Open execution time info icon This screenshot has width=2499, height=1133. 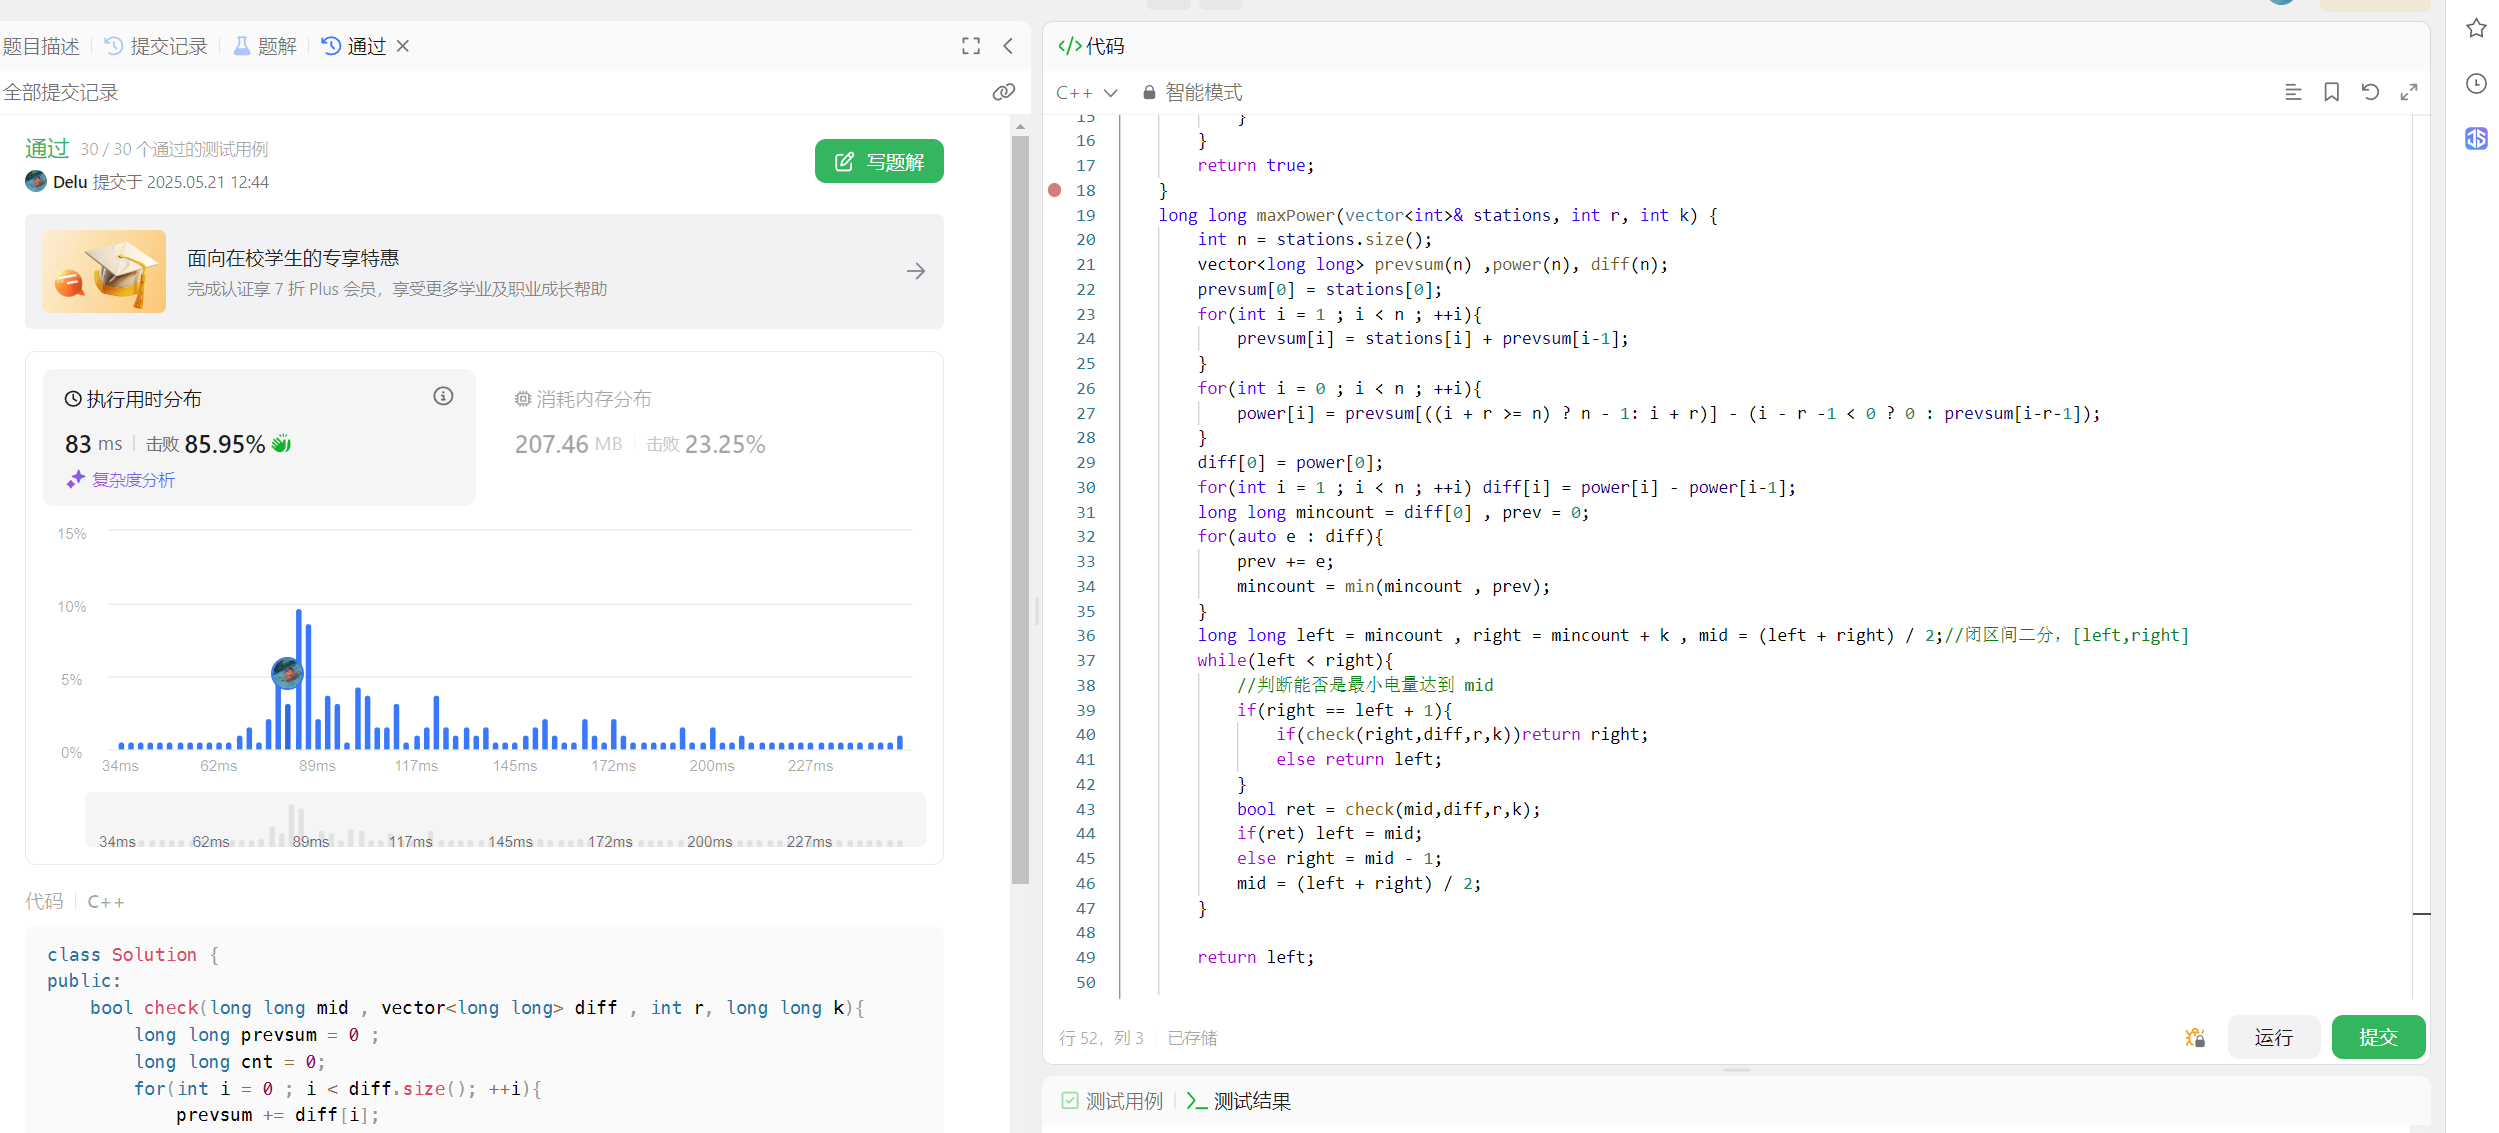[x=443, y=397]
